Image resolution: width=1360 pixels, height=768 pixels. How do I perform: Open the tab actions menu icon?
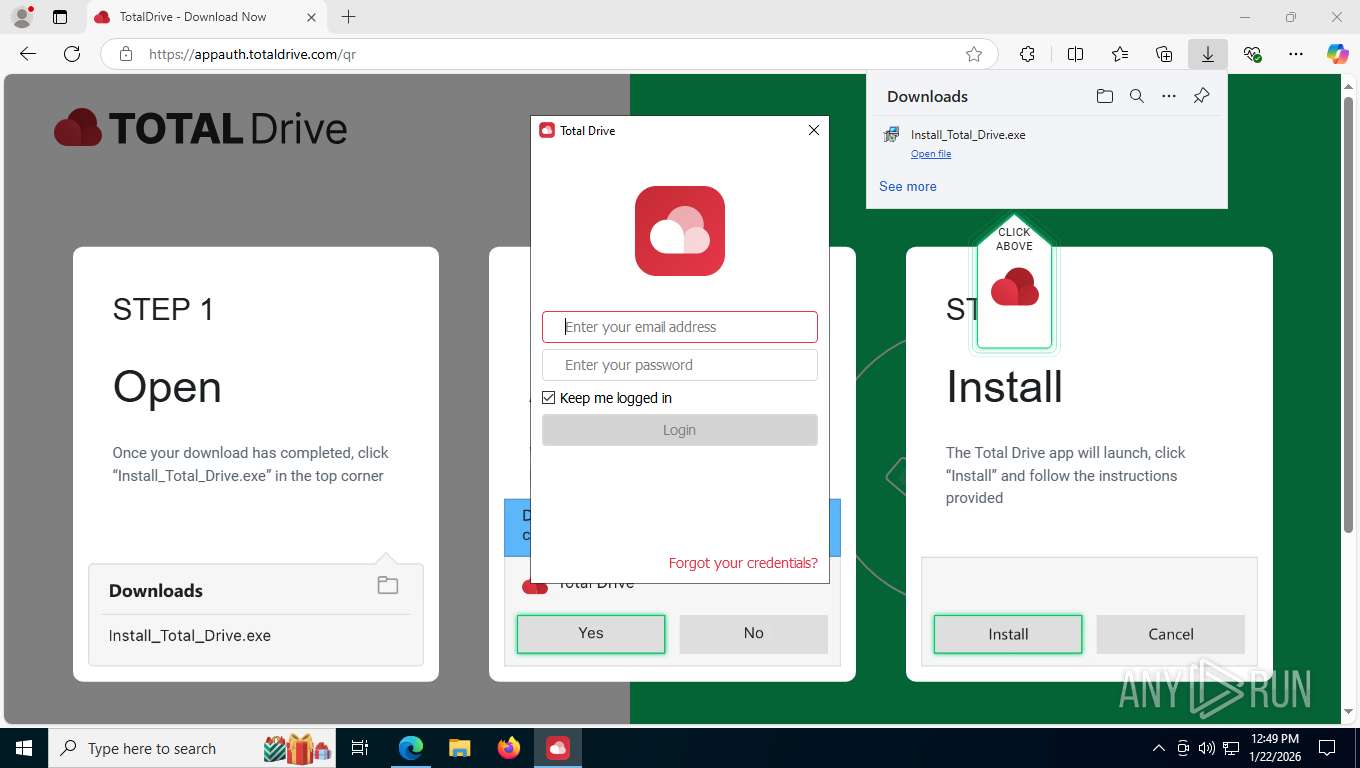click(60, 17)
